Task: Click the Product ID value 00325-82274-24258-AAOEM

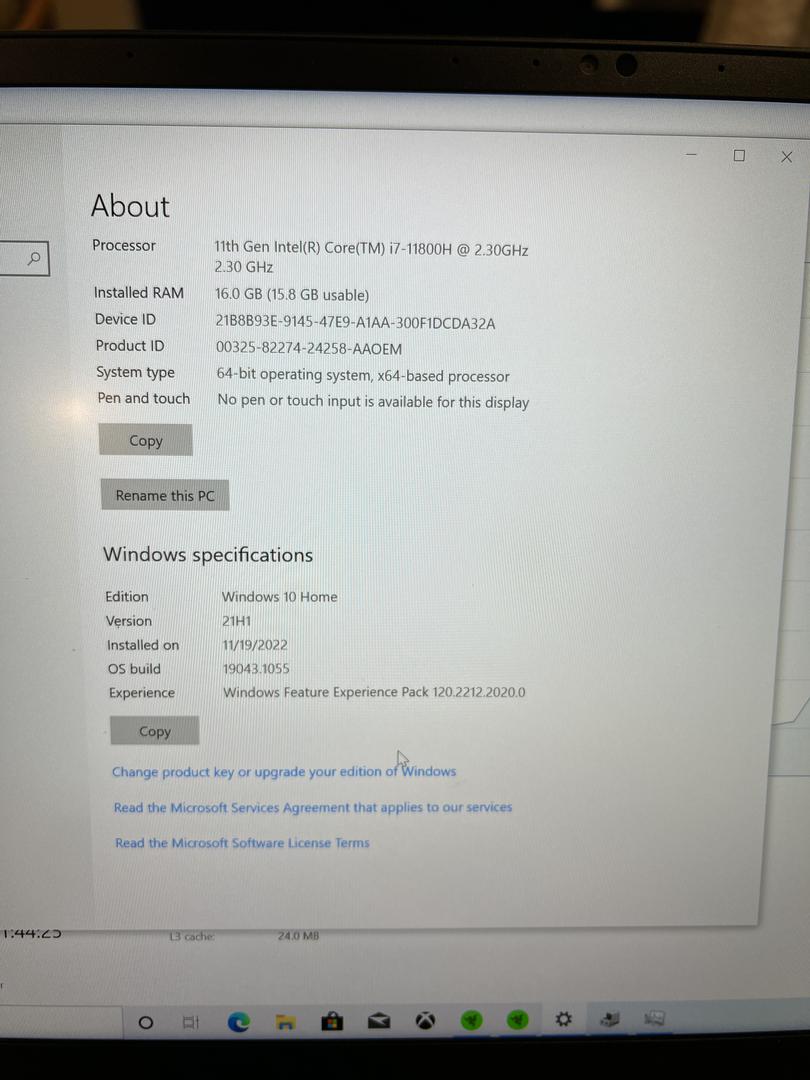Action: (x=309, y=349)
